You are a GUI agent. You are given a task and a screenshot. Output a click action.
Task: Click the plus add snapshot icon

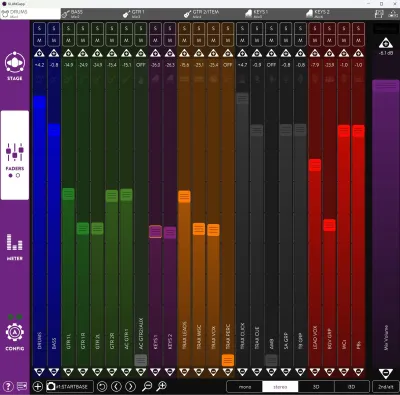(38, 386)
